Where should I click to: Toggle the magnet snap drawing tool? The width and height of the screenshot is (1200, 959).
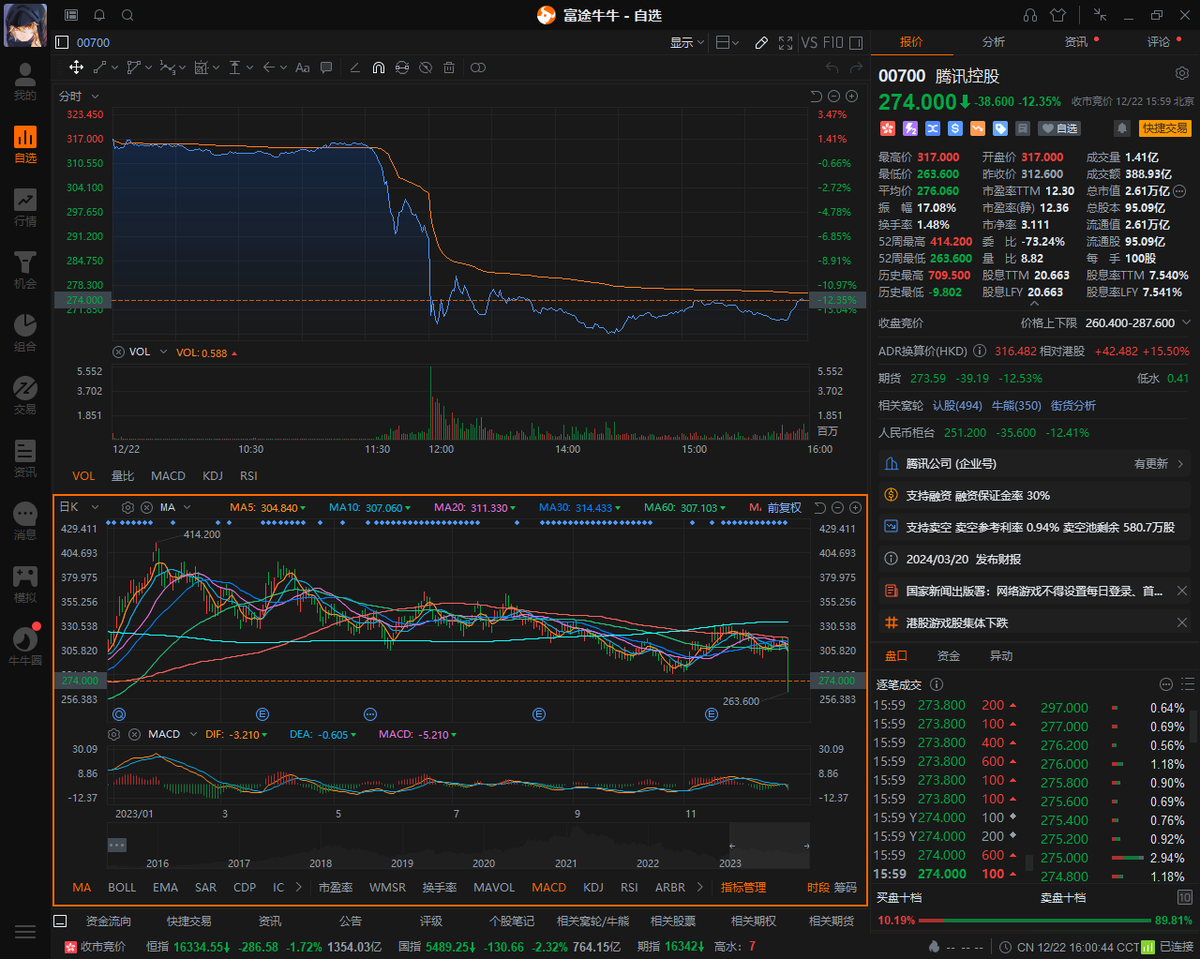[378, 67]
